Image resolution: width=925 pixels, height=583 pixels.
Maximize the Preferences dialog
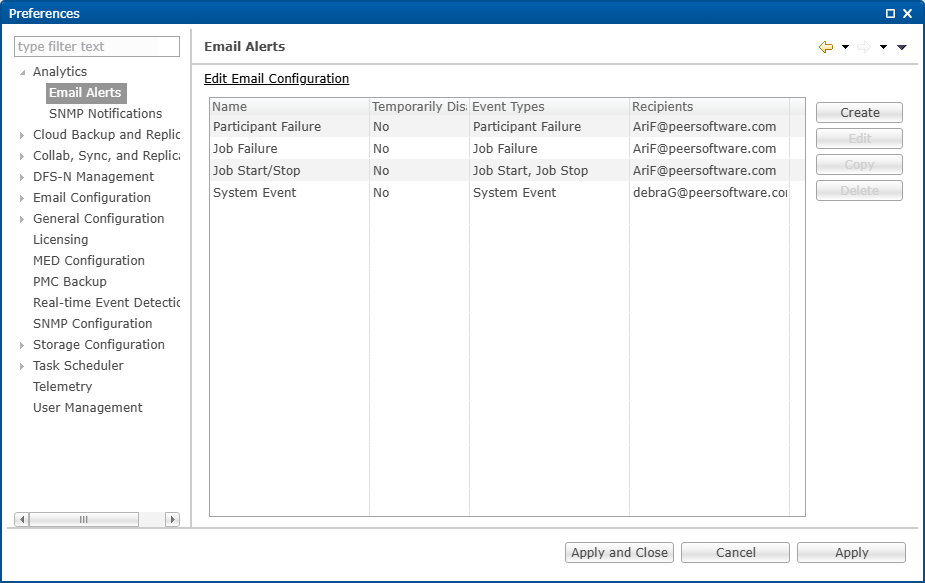pos(890,13)
